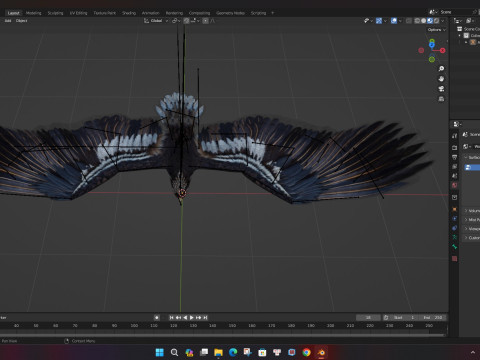Open the Global transform orientation dropdown
The width and height of the screenshot is (480, 360).
point(156,21)
